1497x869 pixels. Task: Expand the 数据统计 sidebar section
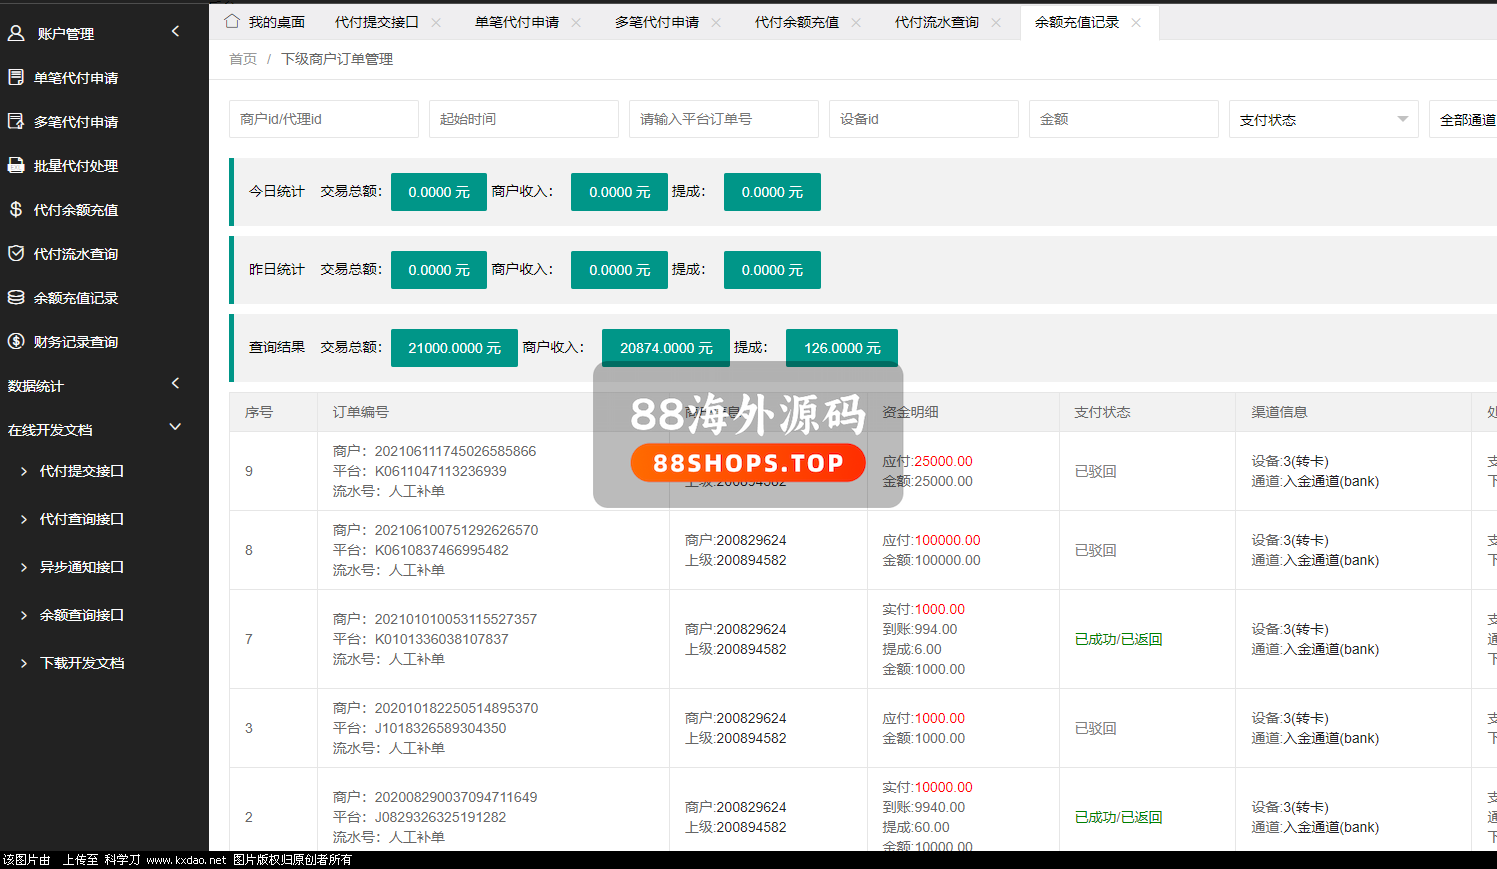(175, 383)
